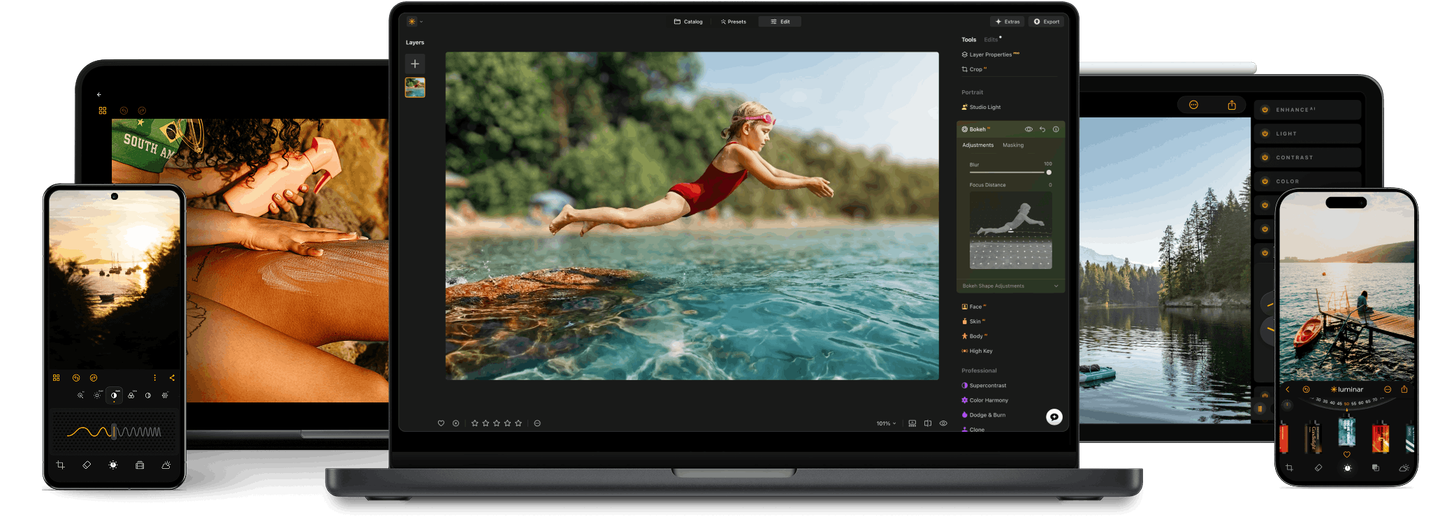The width and height of the screenshot is (1440, 531).
Task: Add a new layer with plus button
Action: 415,63
